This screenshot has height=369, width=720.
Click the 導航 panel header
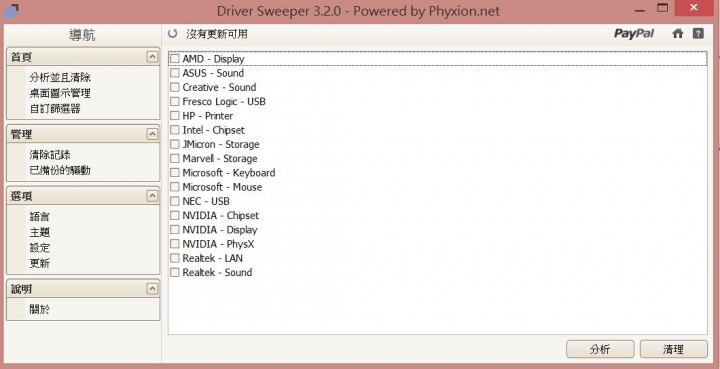point(83,35)
